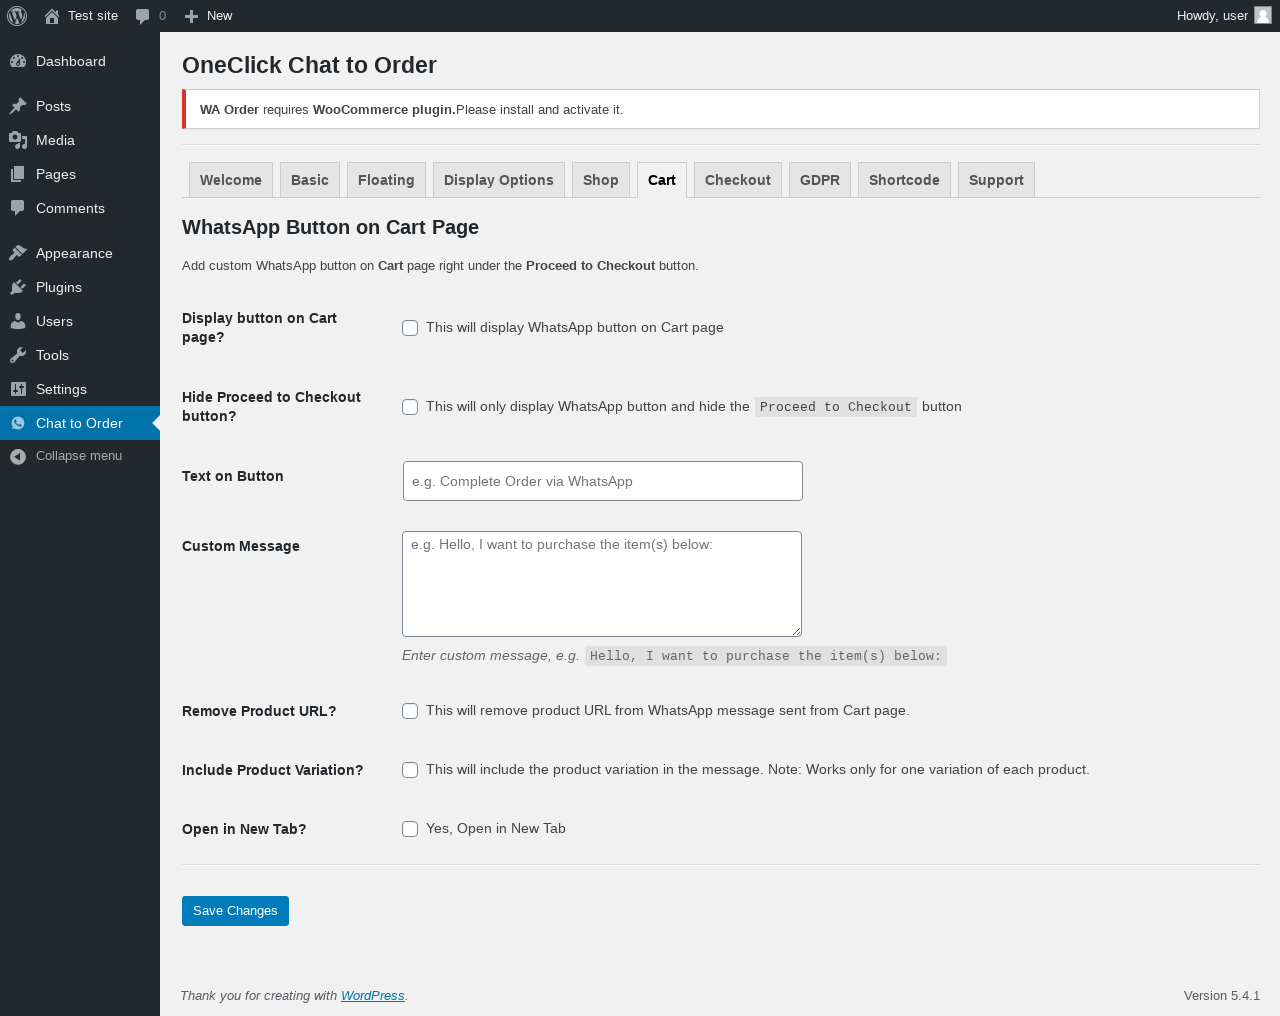Click the home icon beside Test site
Viewport: 1280px width, 1016px height.
click(52, 16)
